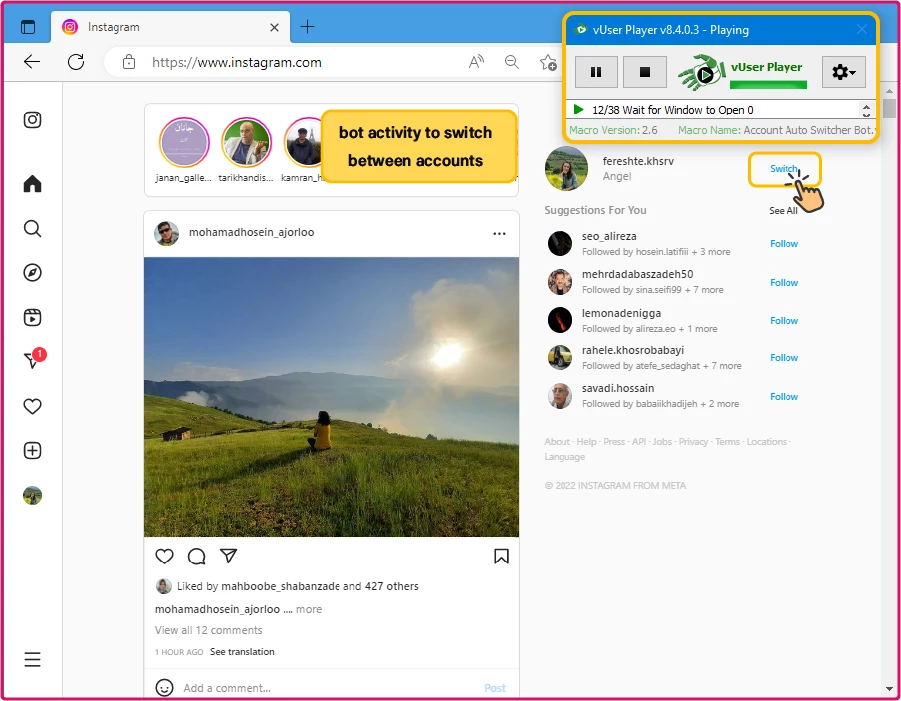Screen dimensions: 901x701
Task: Open the emoji picker in the comment box
Action: [164, 687]
